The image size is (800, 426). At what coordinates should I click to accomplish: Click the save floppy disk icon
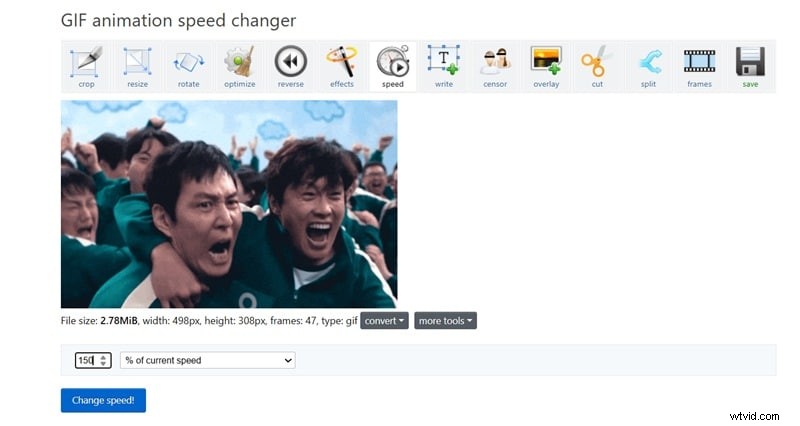pos(750,66)
